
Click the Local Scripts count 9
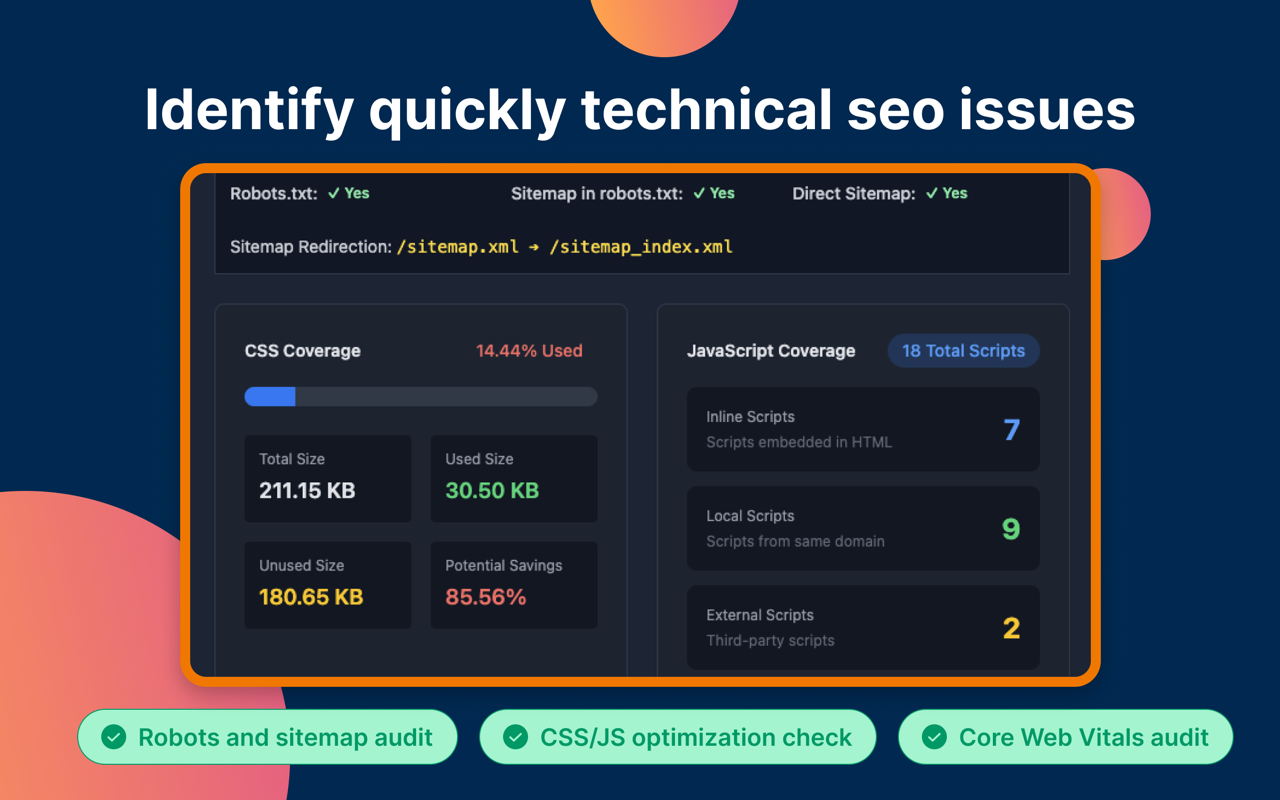point(1011,529)
